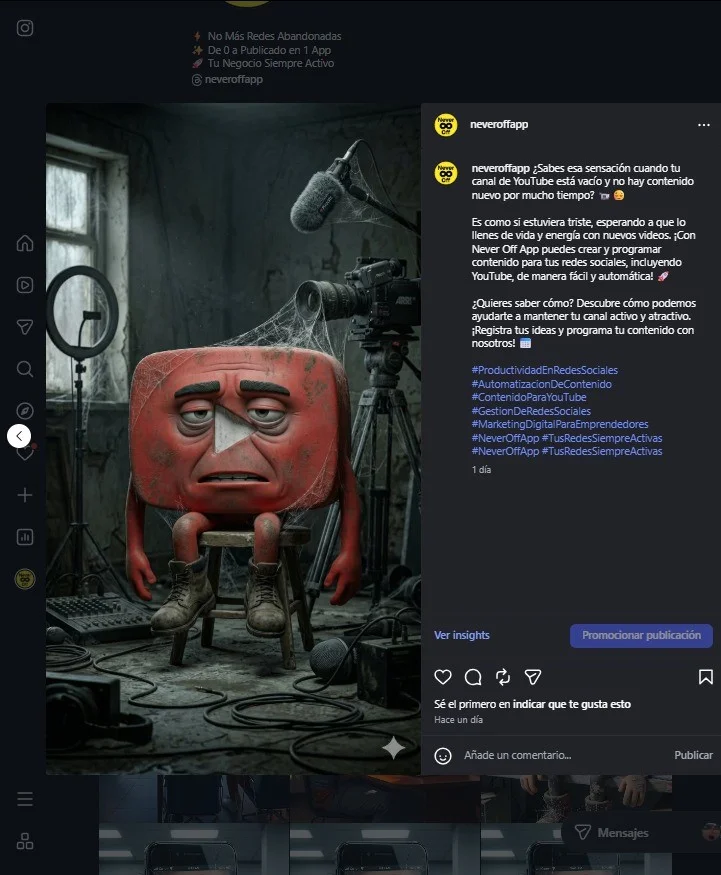
Task: Open comment bubble icon
Action: [473, 677]
